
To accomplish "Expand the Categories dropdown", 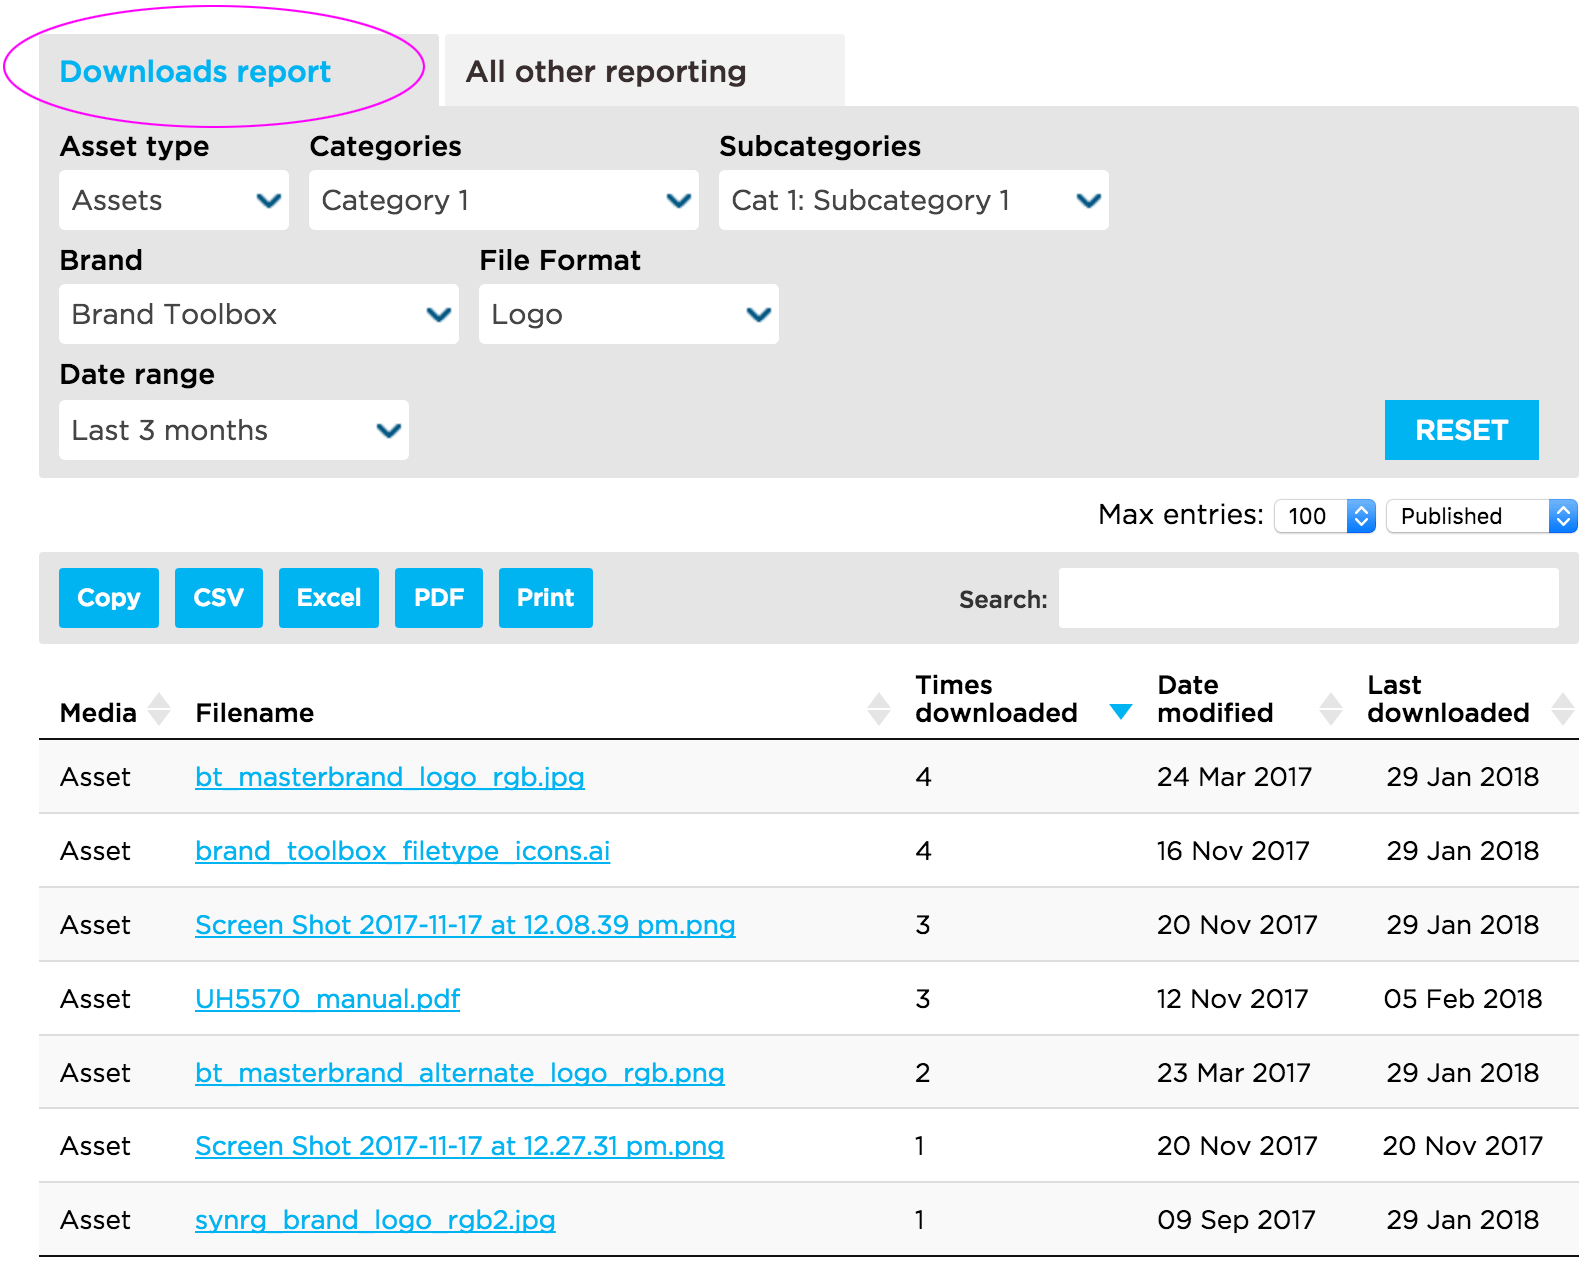I will click(503, 201).
